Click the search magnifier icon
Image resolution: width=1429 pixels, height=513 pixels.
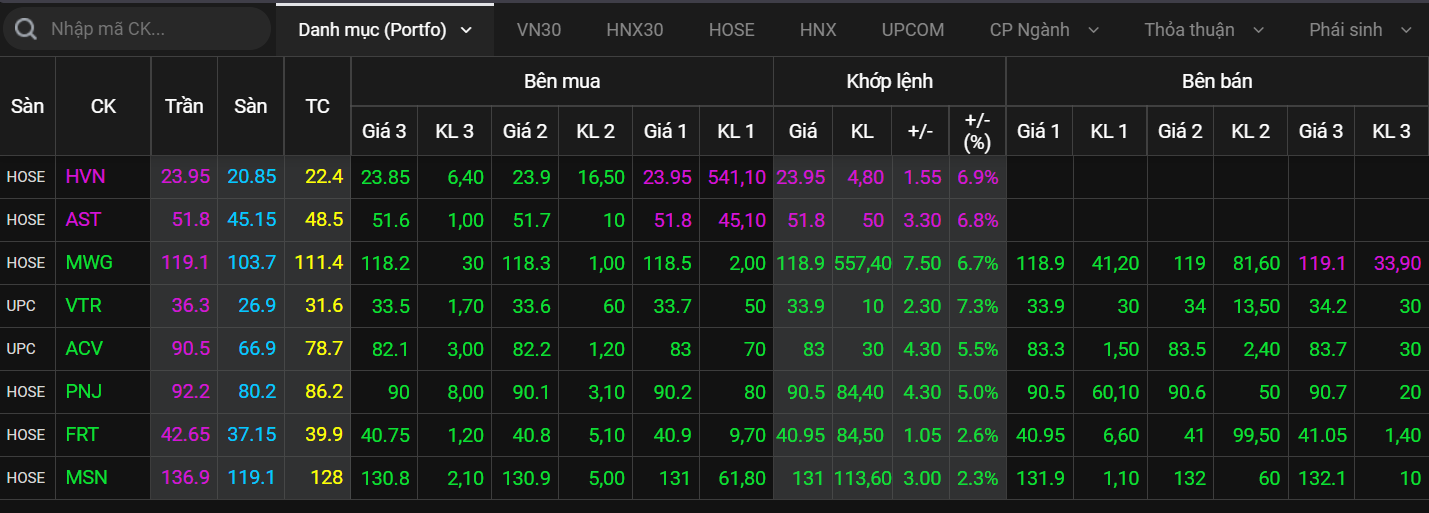coord(26,29)
